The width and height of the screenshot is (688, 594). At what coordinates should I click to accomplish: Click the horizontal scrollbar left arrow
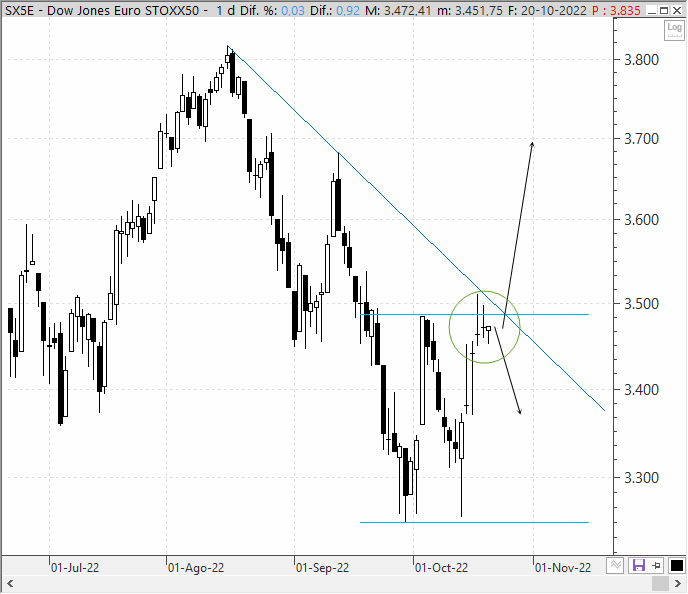pyautogui.click(x=10, y=584)
